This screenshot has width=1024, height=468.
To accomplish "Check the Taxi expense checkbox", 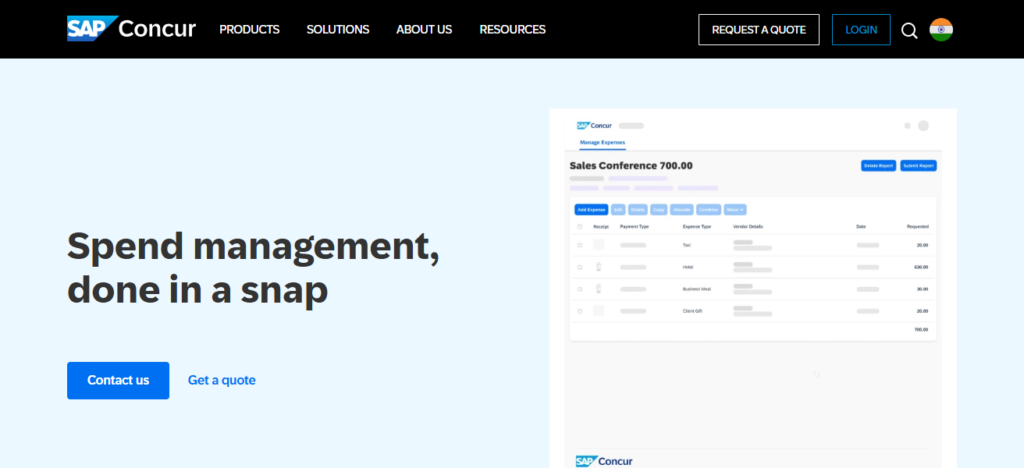I will 579,245.
